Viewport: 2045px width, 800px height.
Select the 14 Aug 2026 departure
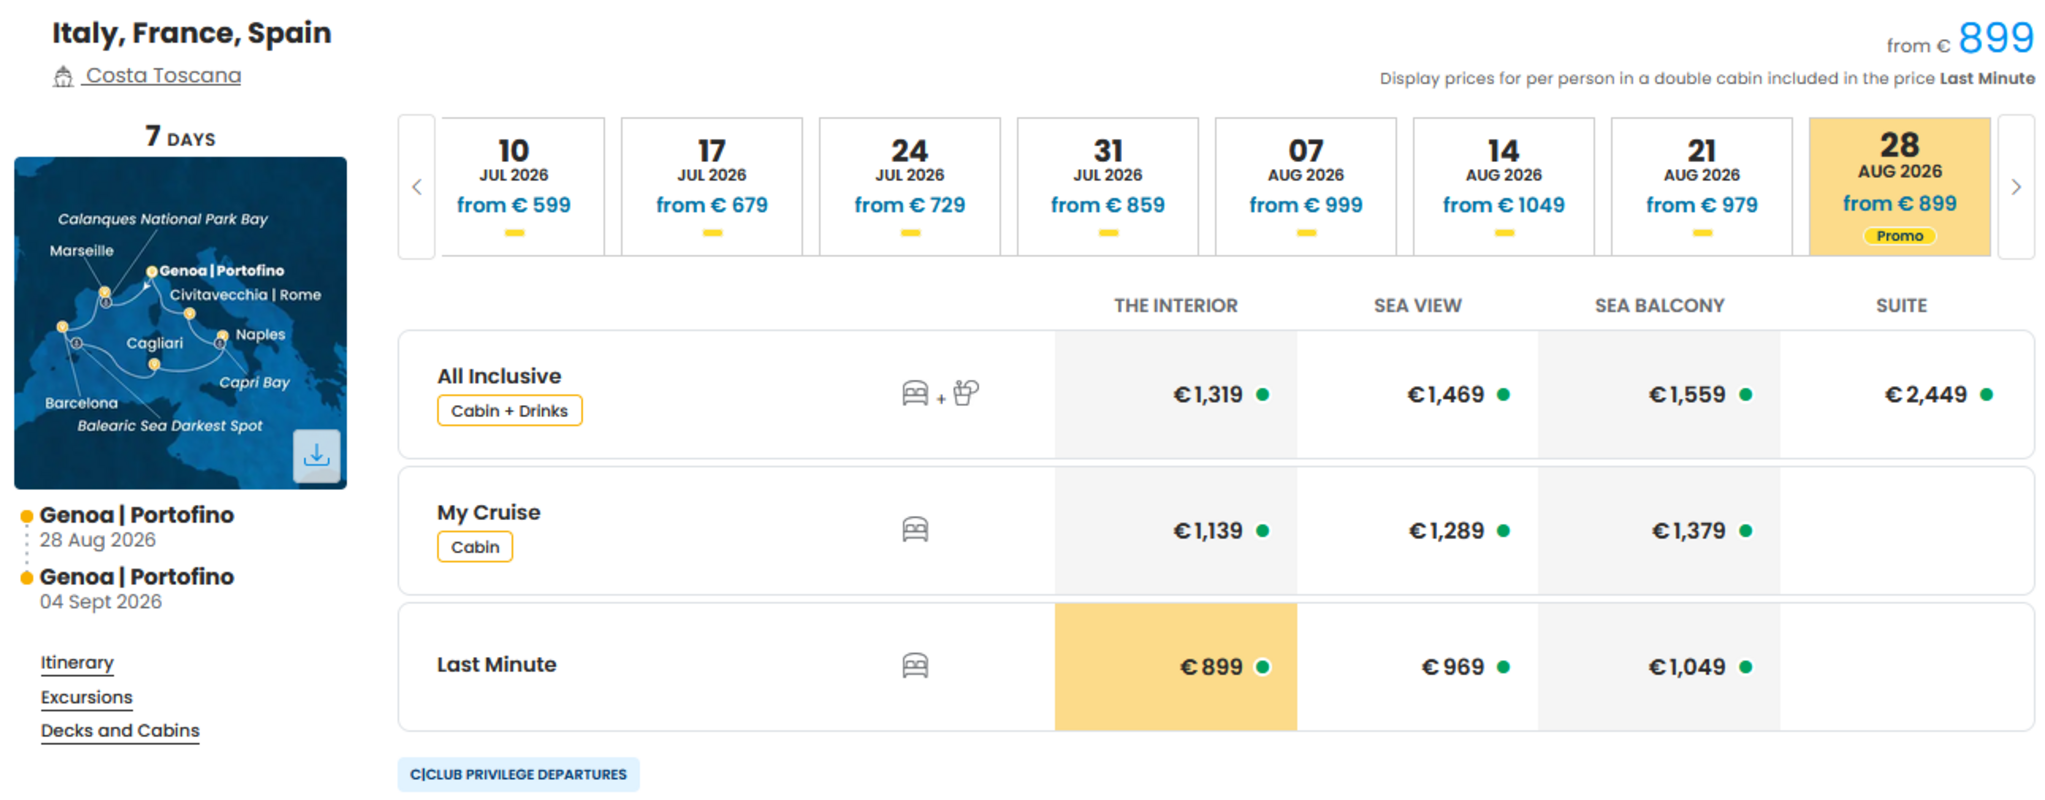pyautogui.click(x=1504, y=187)
